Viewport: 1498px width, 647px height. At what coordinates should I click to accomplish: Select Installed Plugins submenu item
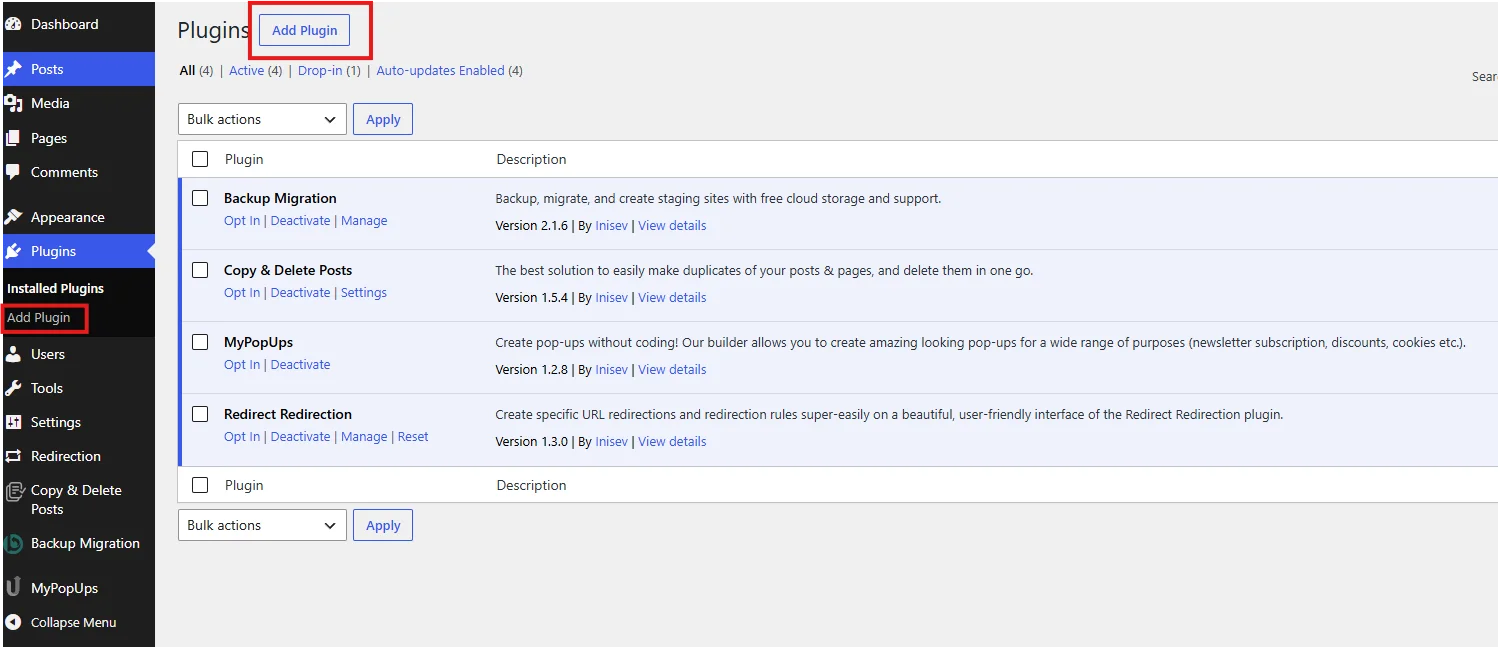pos(55,288)
